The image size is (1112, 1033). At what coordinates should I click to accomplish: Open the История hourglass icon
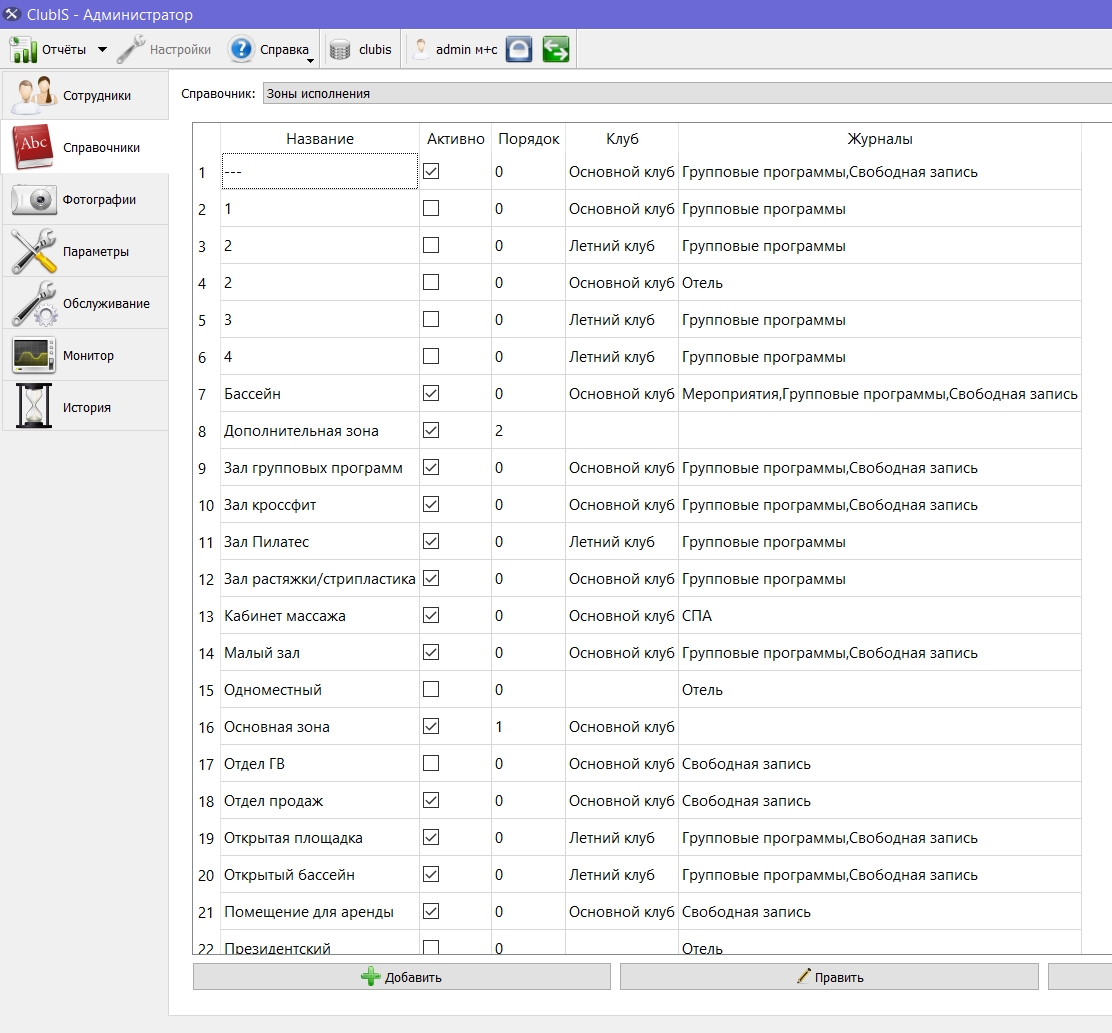tap(34, 406)
